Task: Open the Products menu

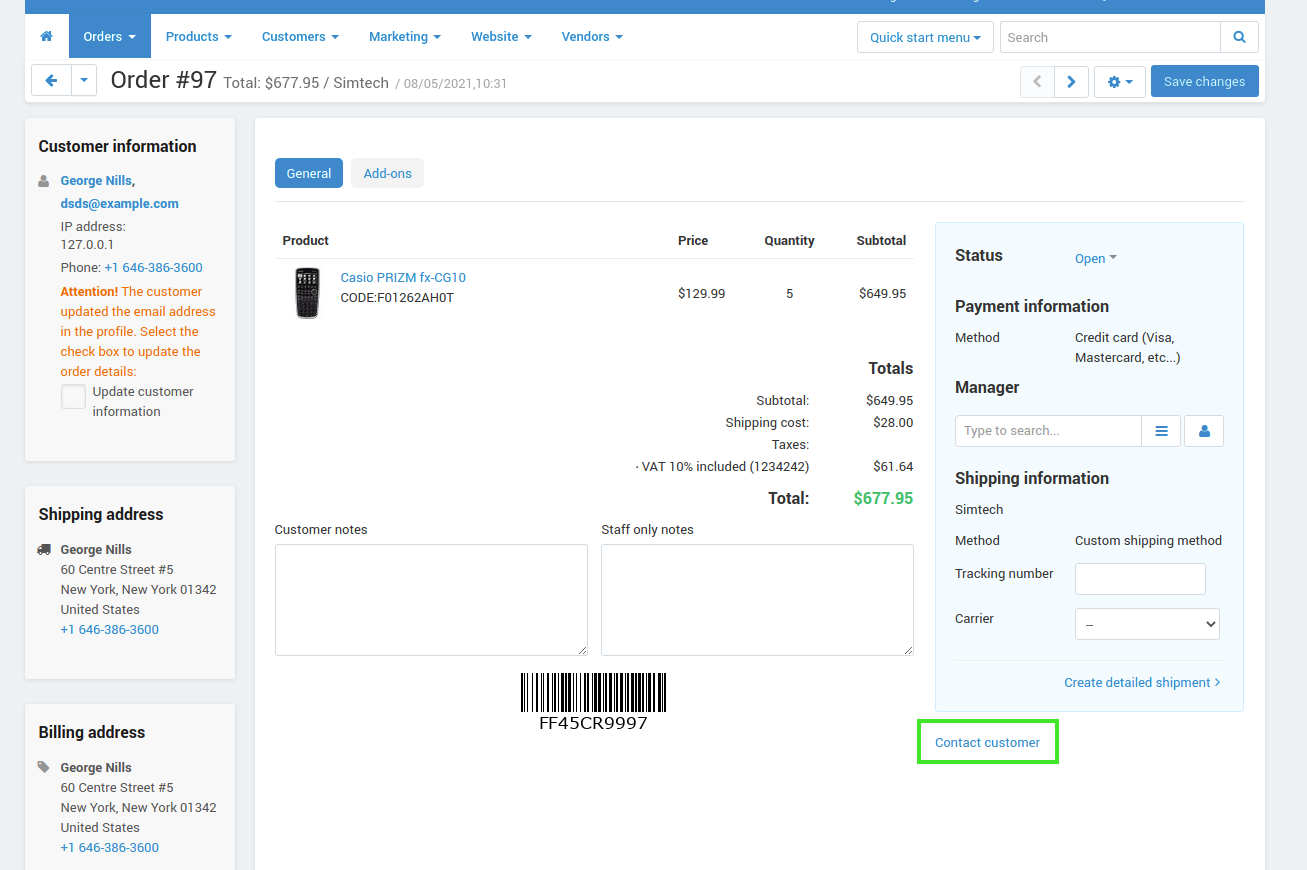Action: (x=198, y=37)
